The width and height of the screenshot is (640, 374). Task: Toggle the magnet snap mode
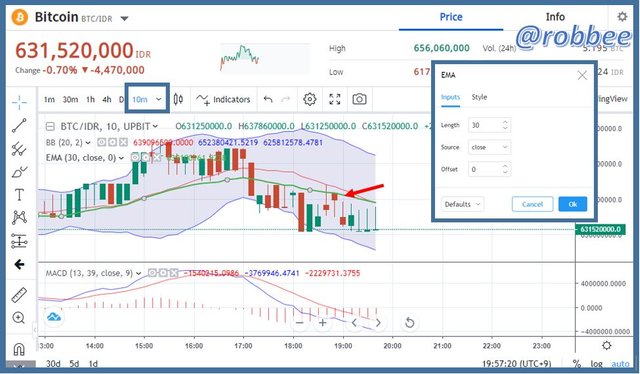(x=19, y=349)
